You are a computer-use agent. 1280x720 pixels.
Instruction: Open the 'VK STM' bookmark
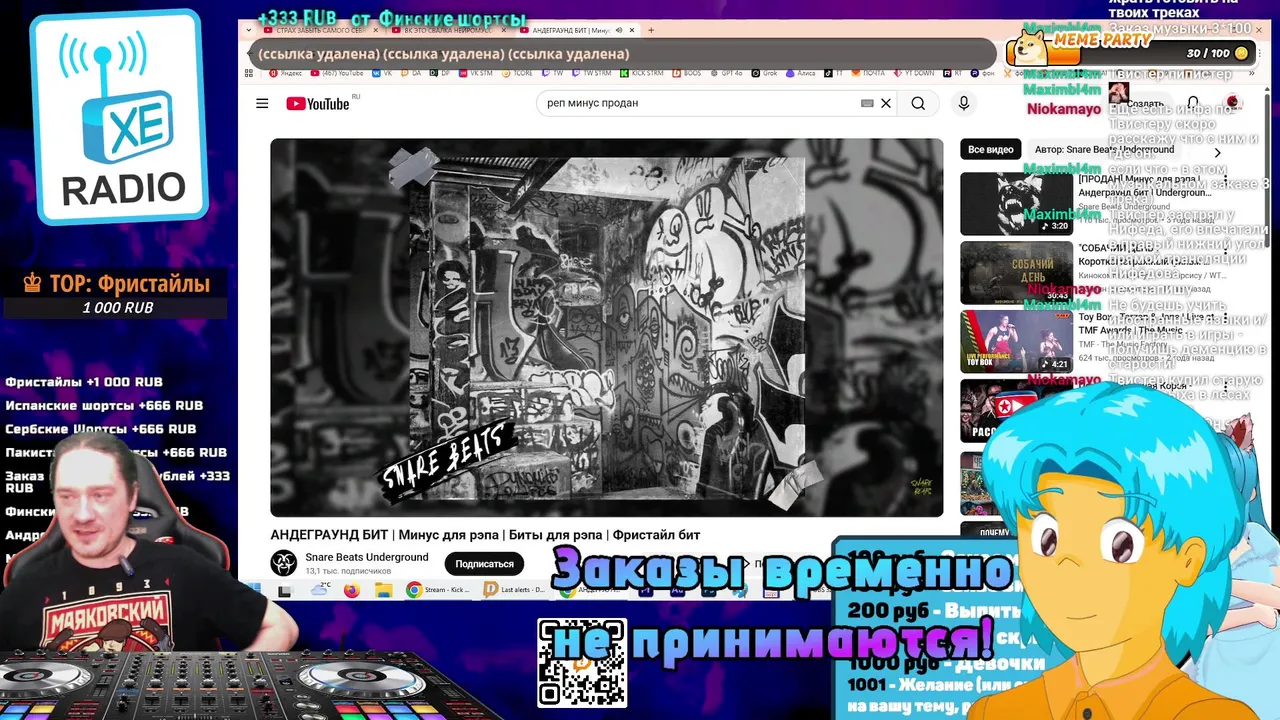point(474,72)
